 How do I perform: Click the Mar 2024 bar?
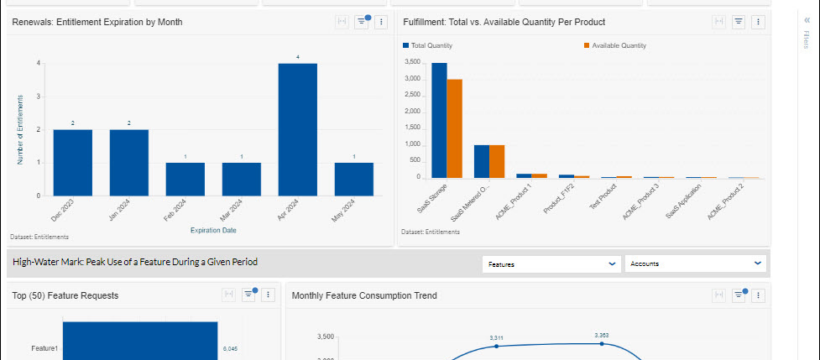coord(242,179)
